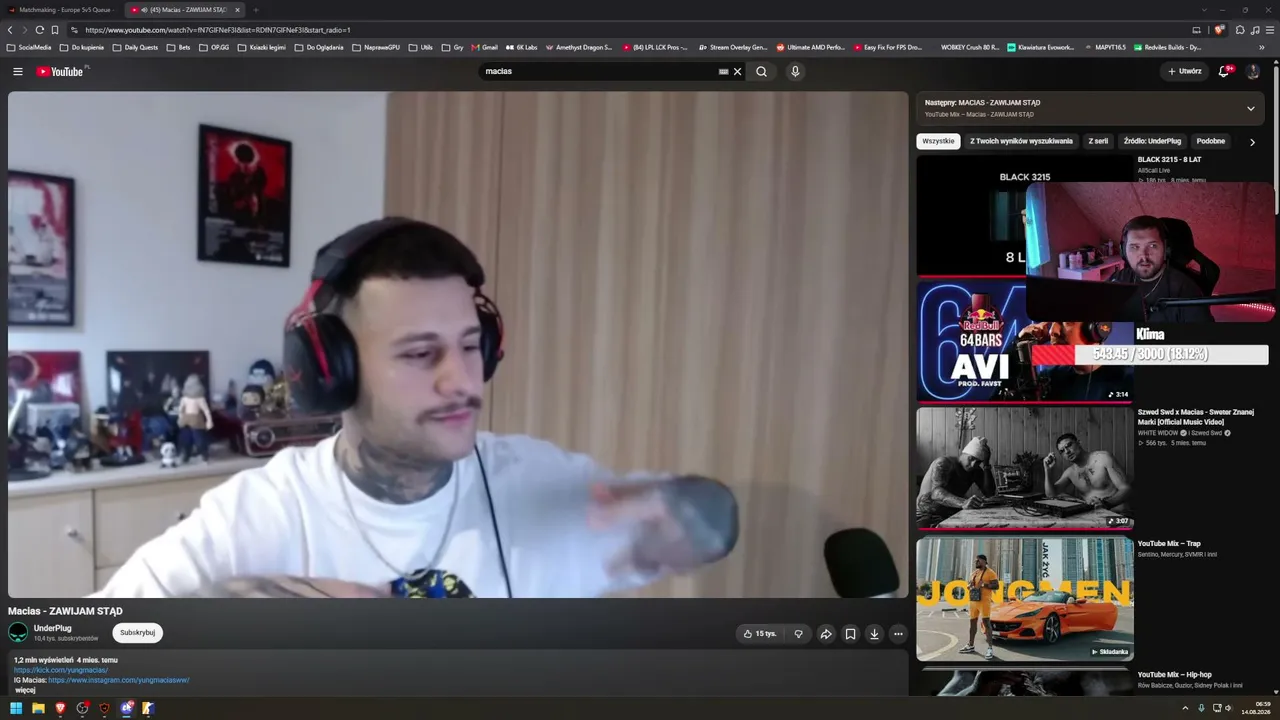The image size is (1280, 720).
Task: Clear the search text with the X icon
Action: (x=738, y=71)
